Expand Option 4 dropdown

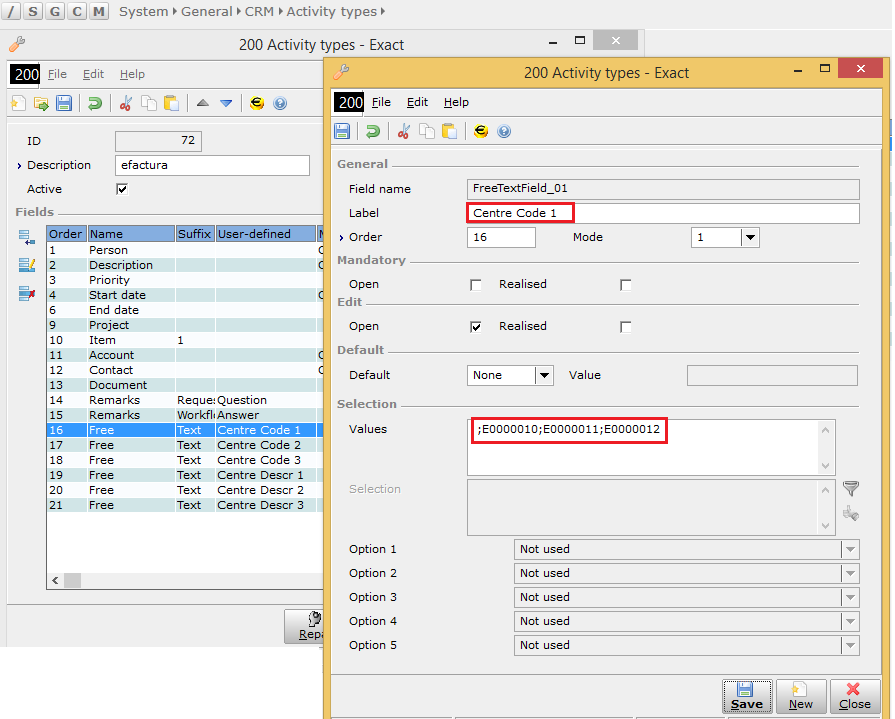850,621
